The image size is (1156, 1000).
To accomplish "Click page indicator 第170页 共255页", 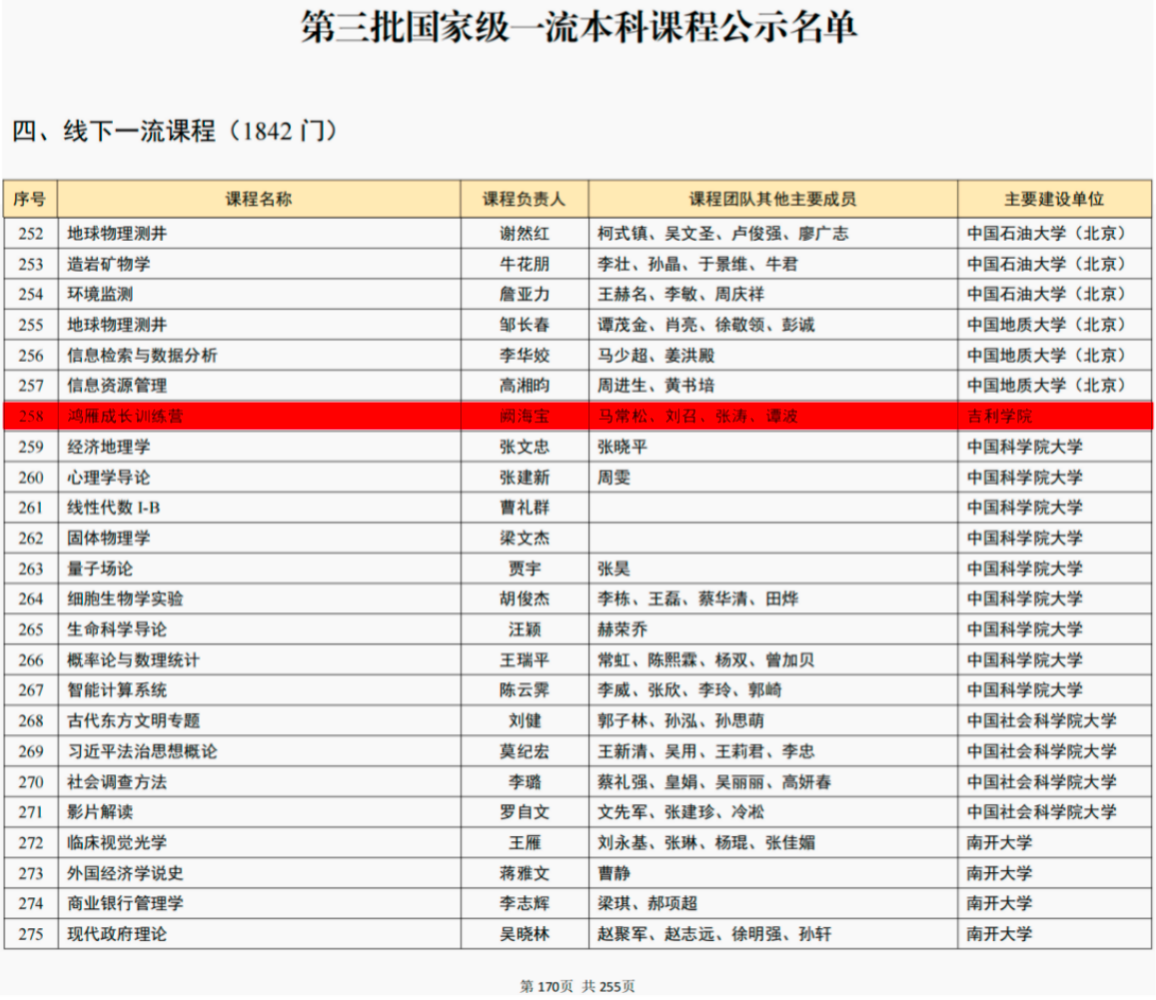I will (577, 987).
